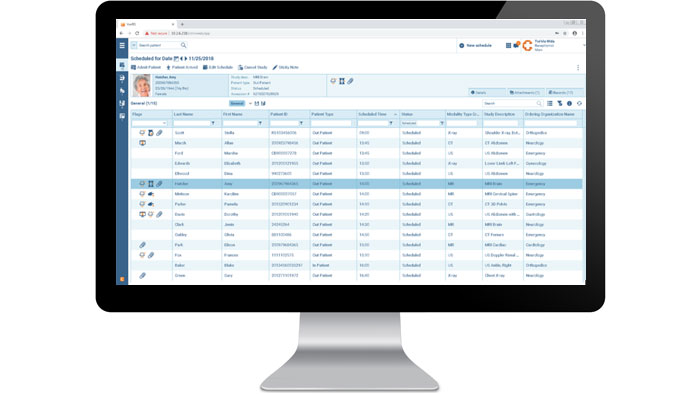700x394 pixels.
Task: Select the Clark row last name cell
Action: tap(196, 225)
